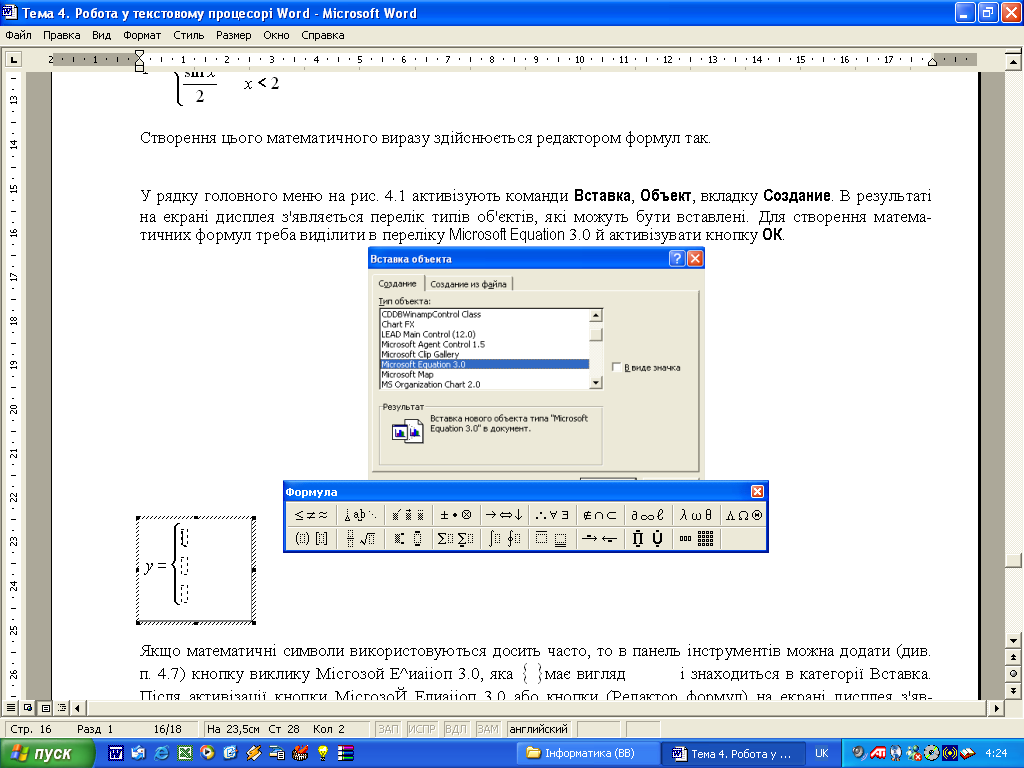Click the Тема 4. Робота у taskbar button
Viewport: 1024px width, 768px height.
tap(732, 754)
